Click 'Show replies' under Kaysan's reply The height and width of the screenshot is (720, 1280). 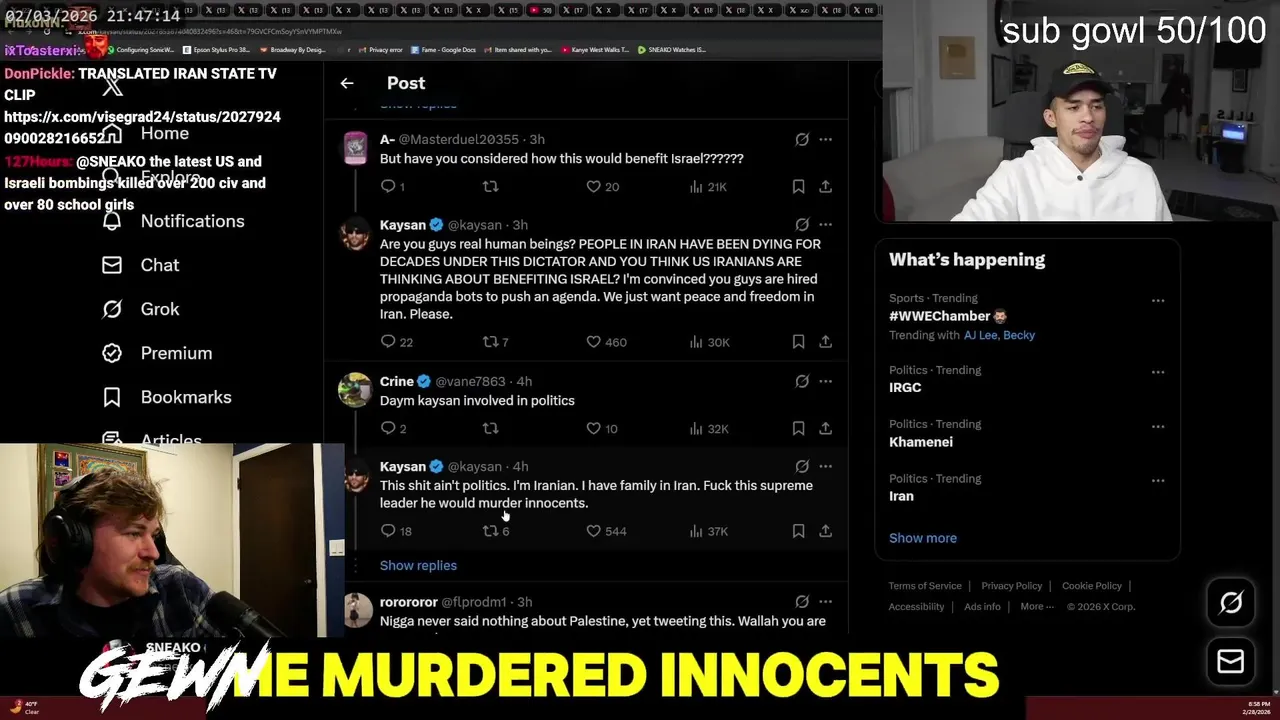(x=418, y=565)
